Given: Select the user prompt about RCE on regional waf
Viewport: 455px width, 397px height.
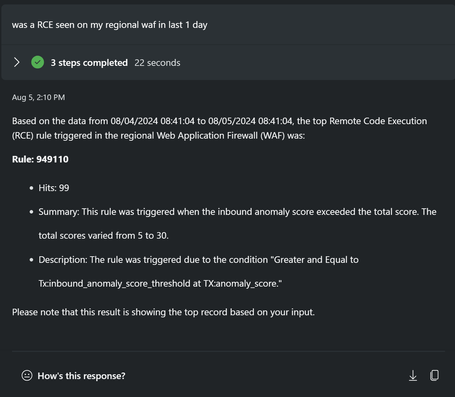Looking at the screenshot, I should (110, 25).
